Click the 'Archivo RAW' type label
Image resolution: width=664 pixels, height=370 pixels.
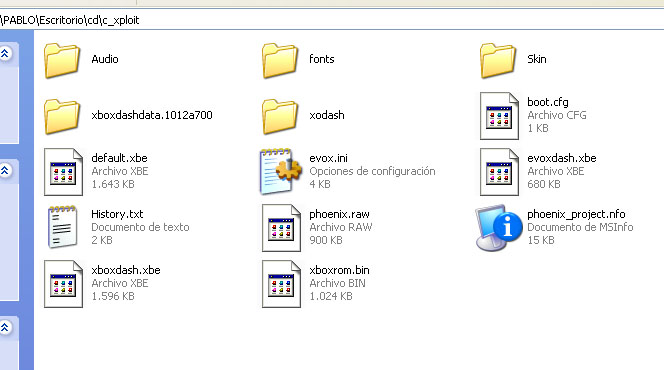[x=340, y=227]
